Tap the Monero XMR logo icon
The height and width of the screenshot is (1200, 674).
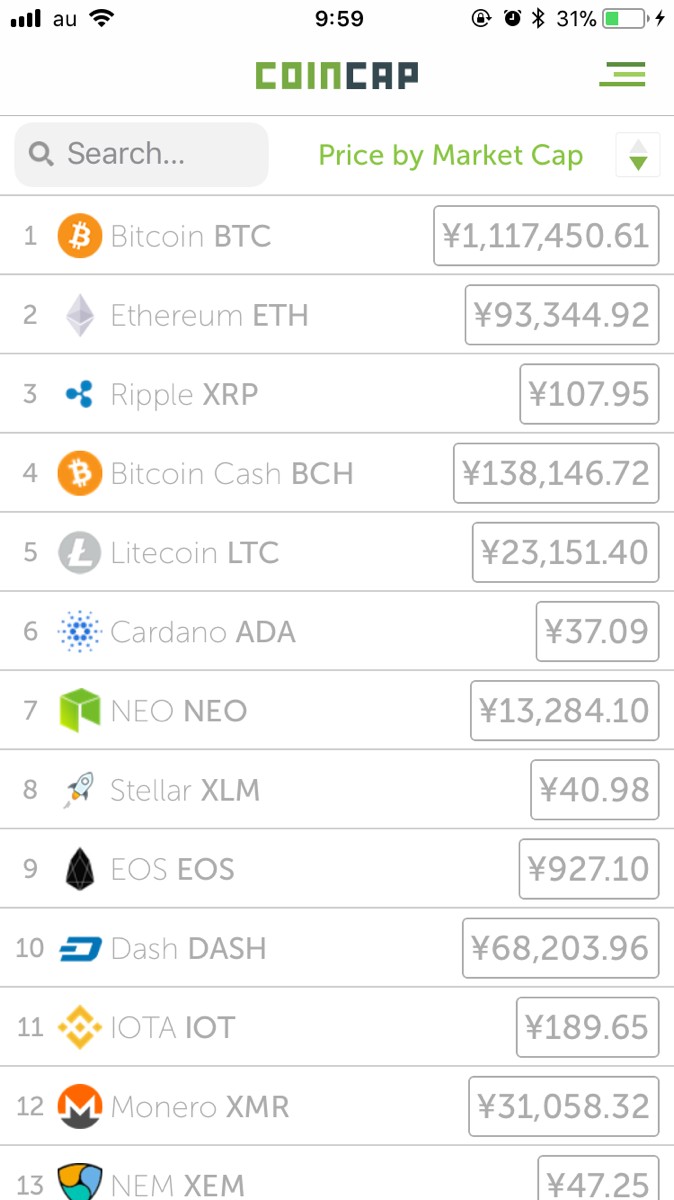(80, 1107)
